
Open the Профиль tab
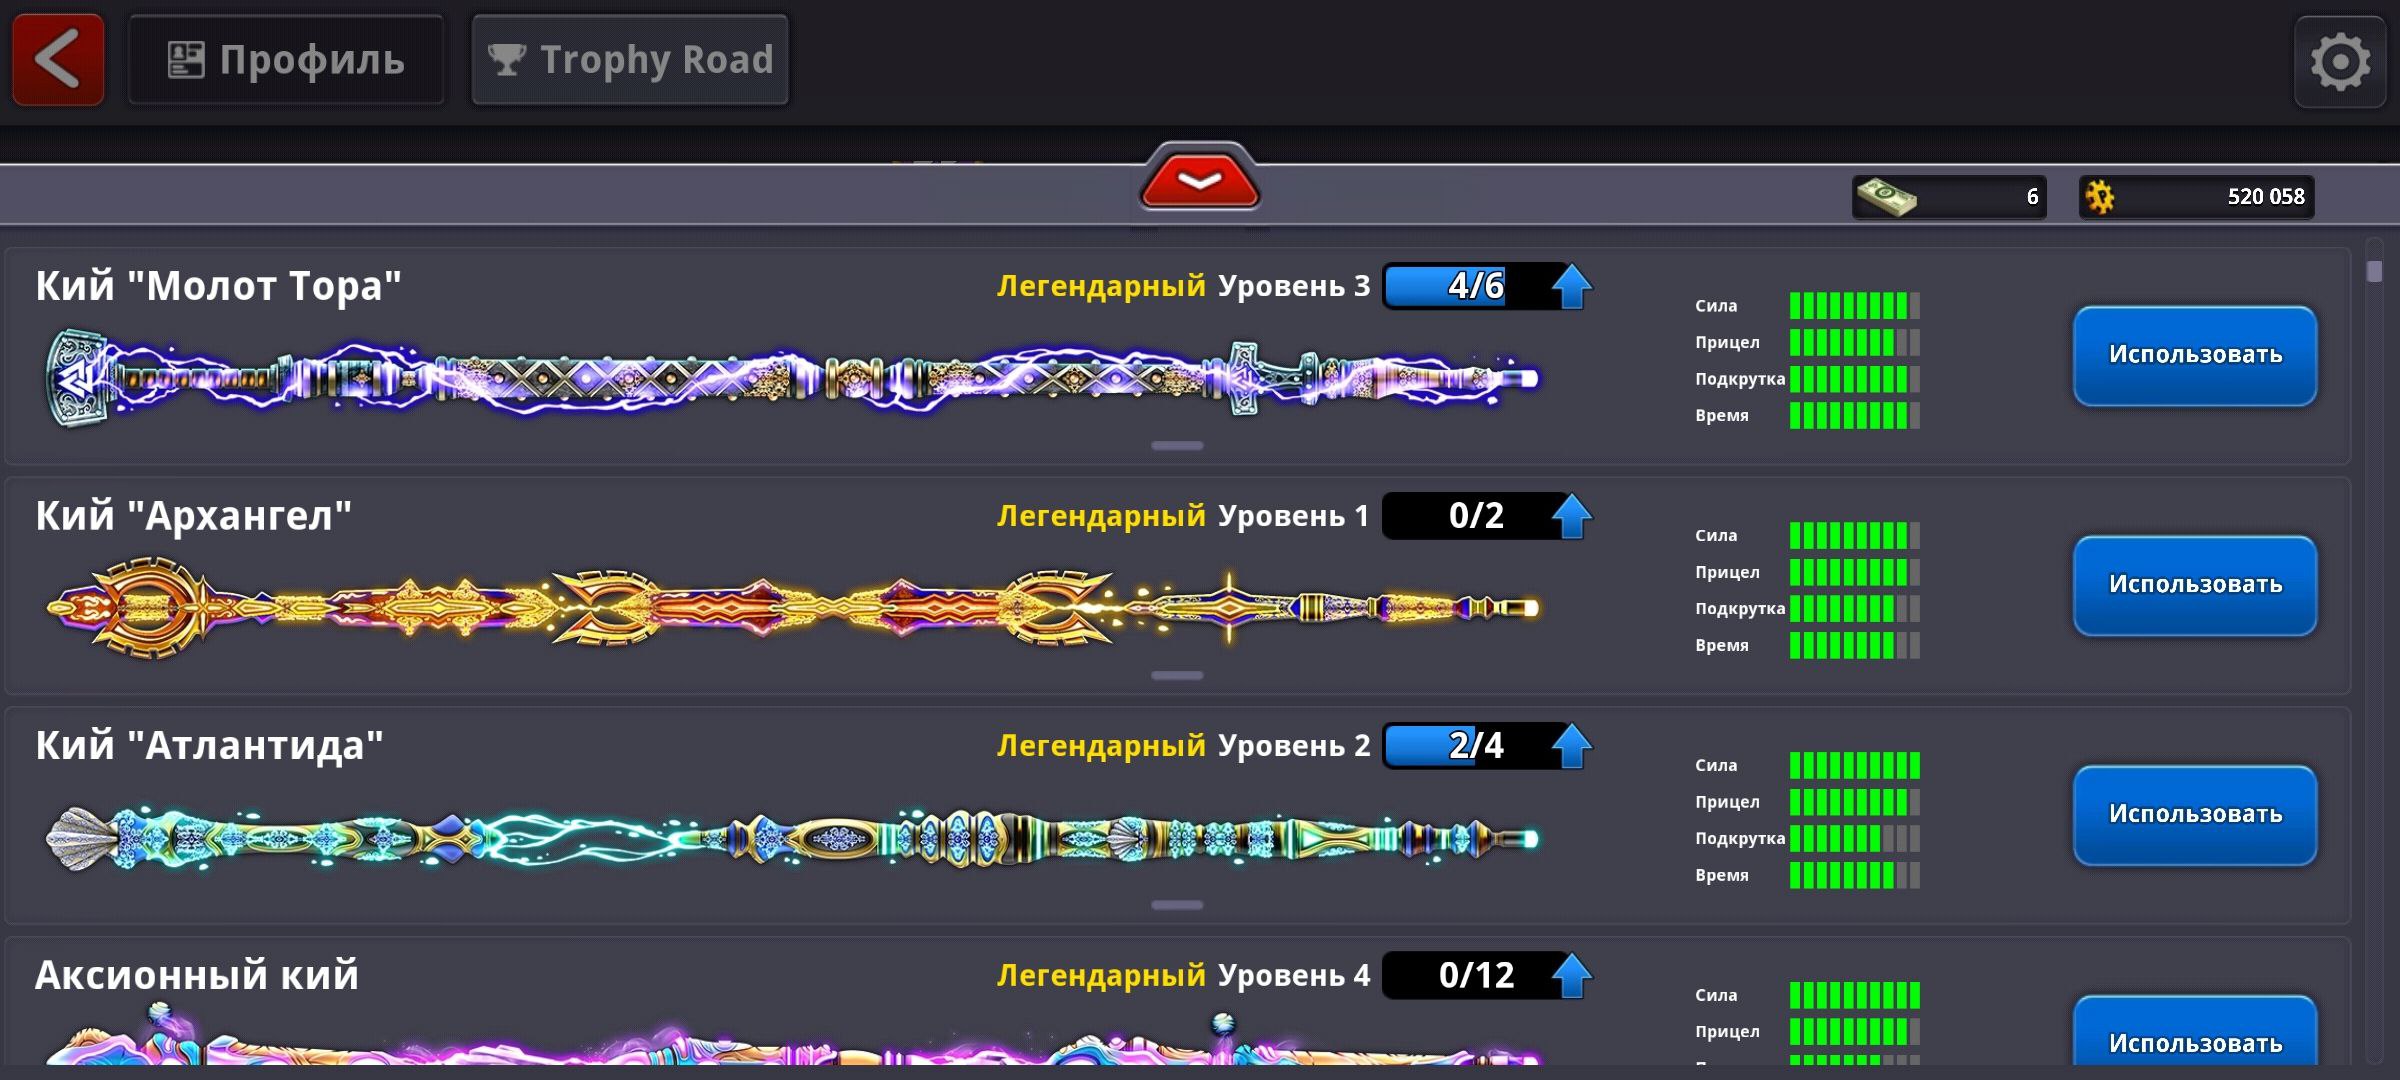click(286, 60)
